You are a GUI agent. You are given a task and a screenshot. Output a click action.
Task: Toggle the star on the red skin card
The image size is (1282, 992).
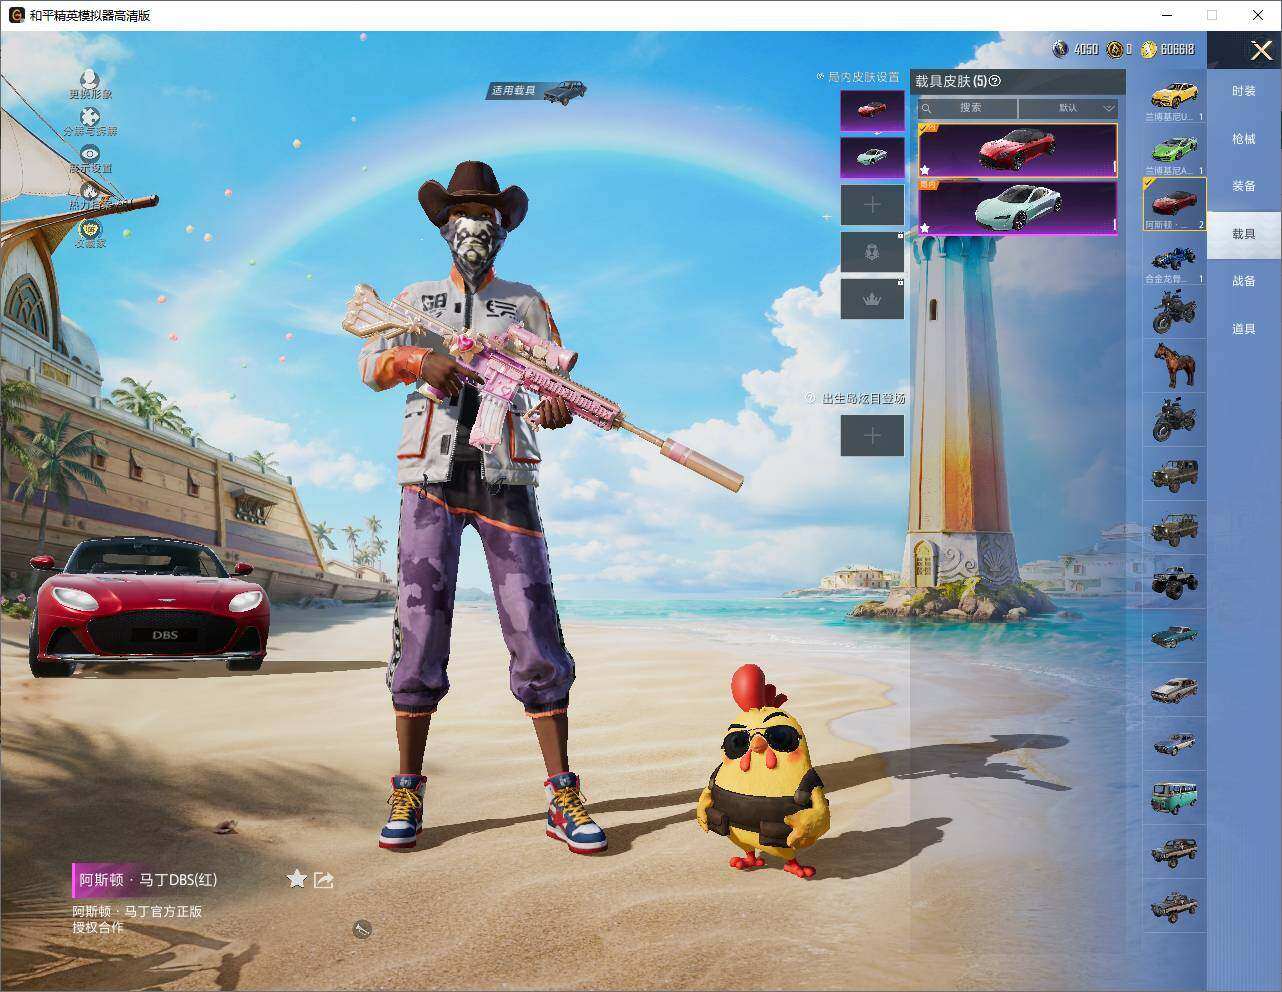tap(925, 170)
